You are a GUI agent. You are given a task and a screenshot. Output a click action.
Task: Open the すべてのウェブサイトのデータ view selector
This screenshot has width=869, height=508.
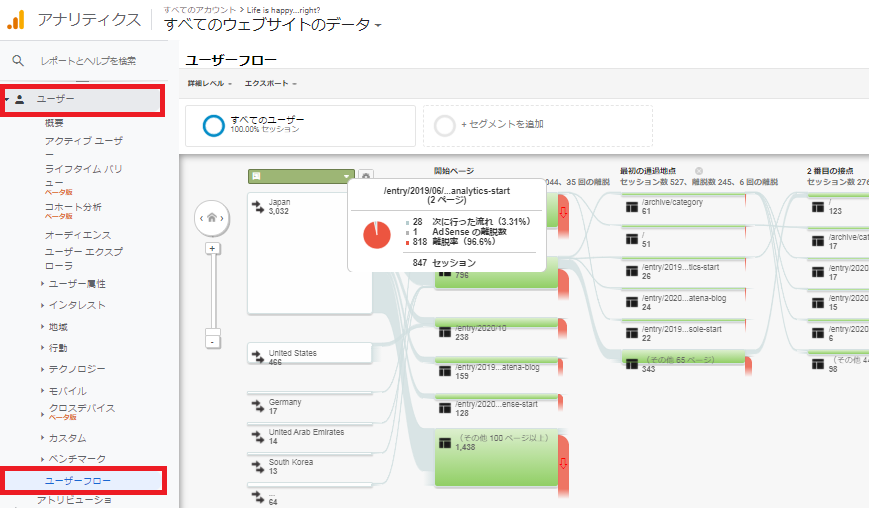pos(273,25)
